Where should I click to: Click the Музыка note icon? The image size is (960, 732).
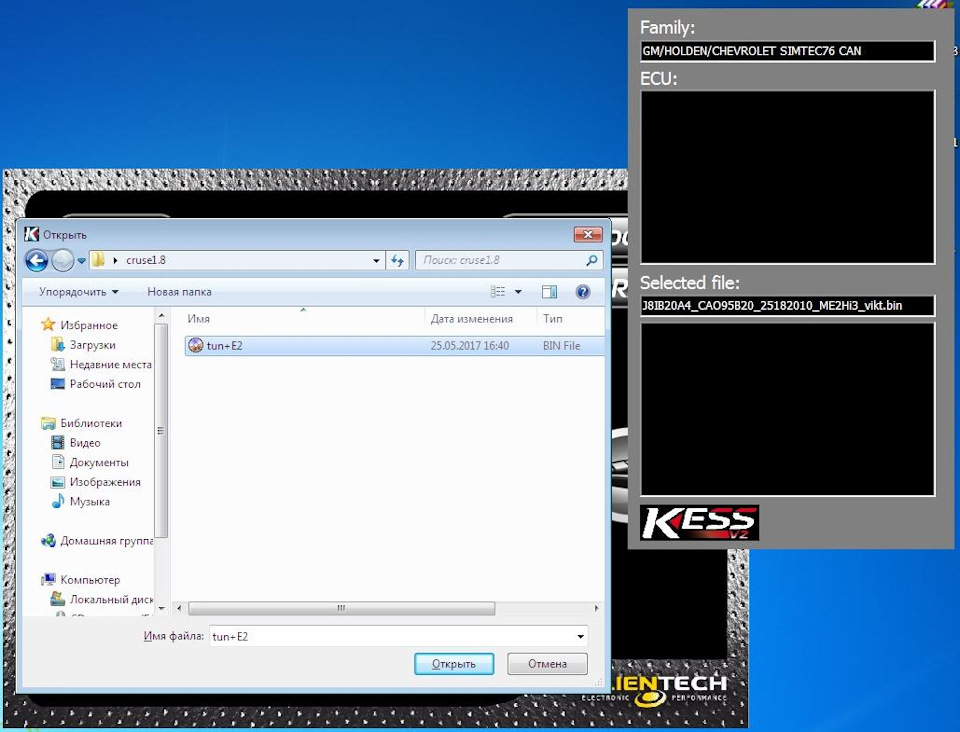(x=58, y=501)
